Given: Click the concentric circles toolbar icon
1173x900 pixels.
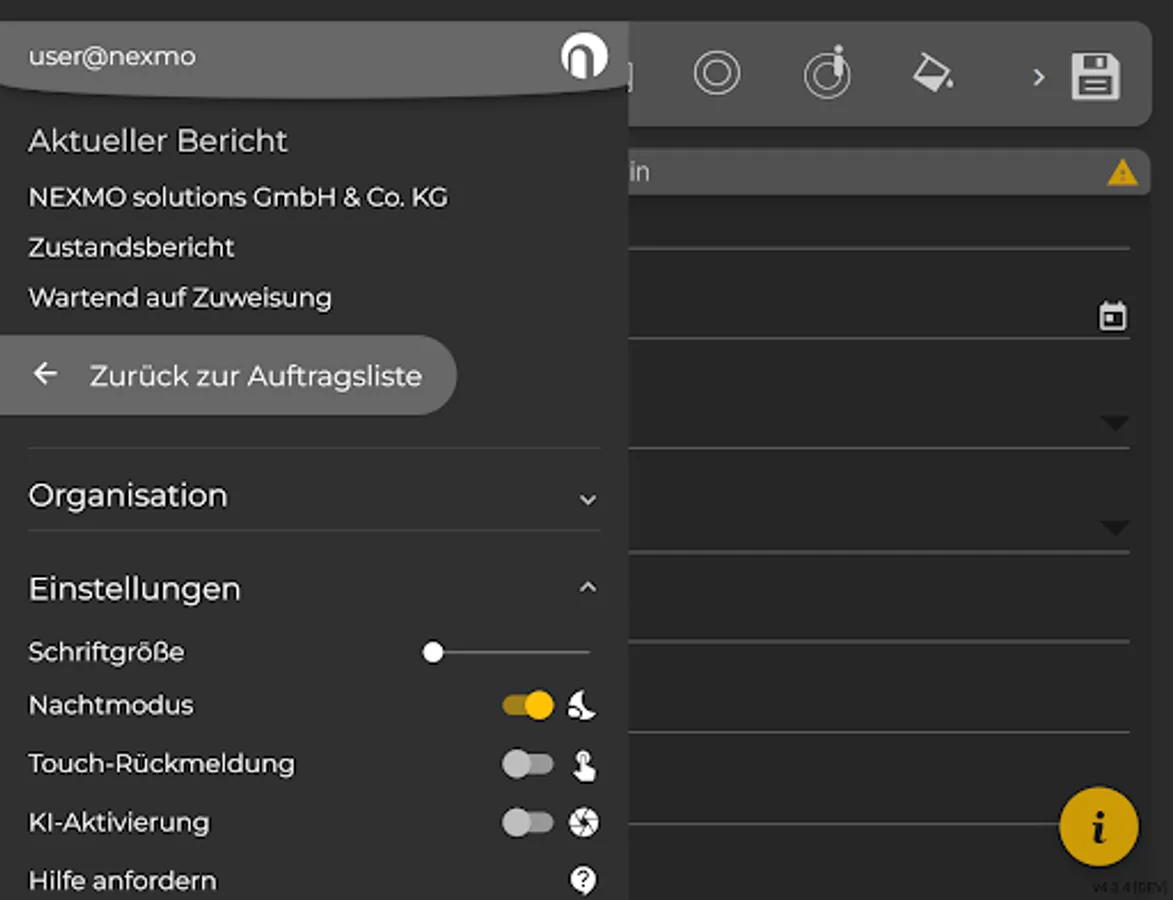Looking at the screenshot, I should point(717,74).
